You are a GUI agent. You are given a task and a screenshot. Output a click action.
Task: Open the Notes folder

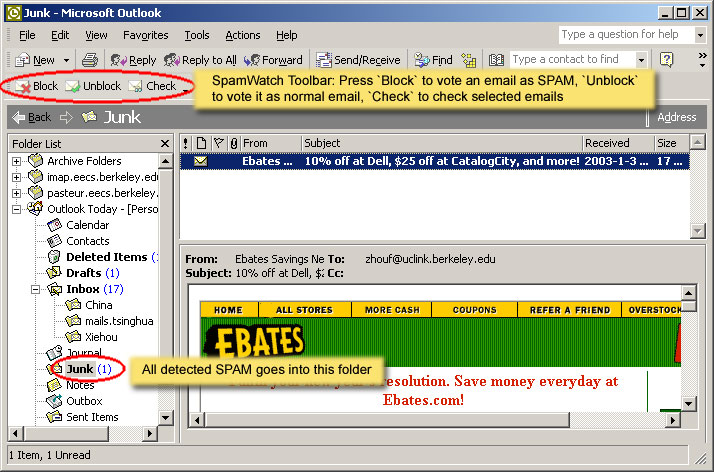[x=80, y=385]
